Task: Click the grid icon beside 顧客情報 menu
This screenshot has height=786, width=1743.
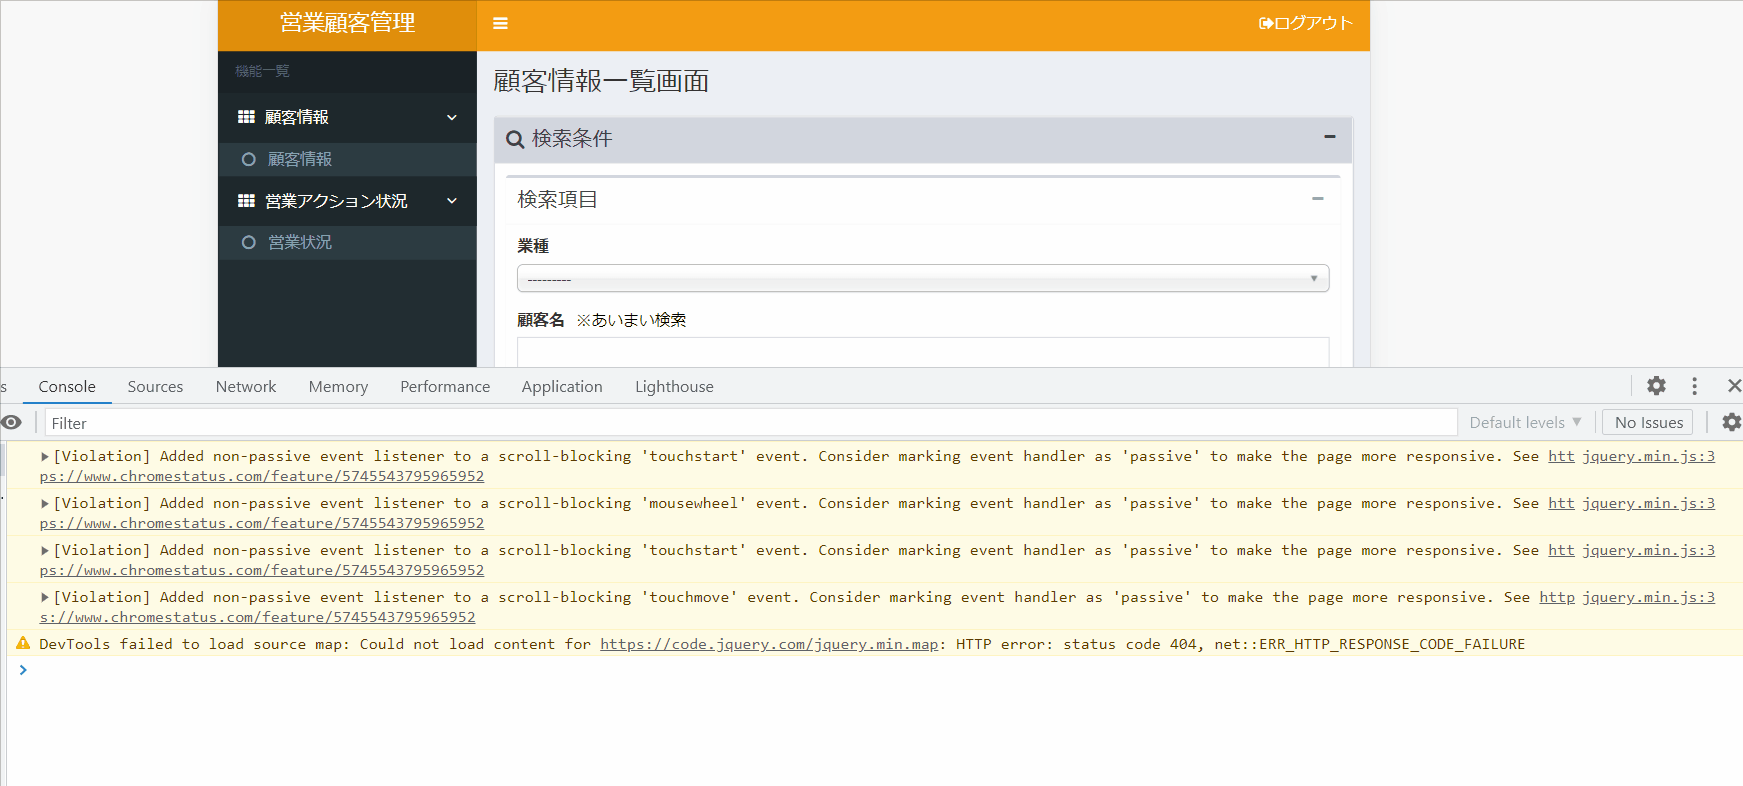Action: pos(246,117)
